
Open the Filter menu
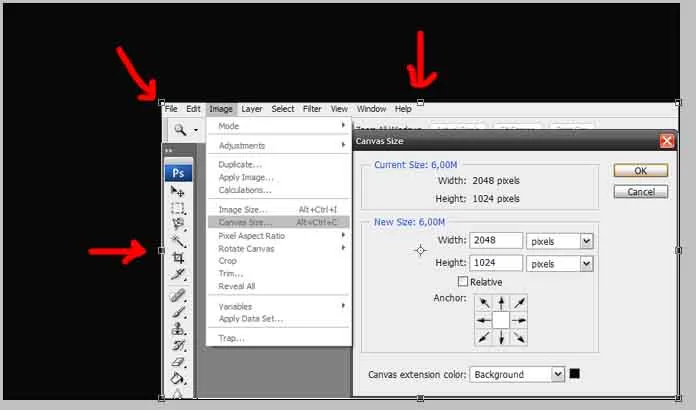[312, 109]
